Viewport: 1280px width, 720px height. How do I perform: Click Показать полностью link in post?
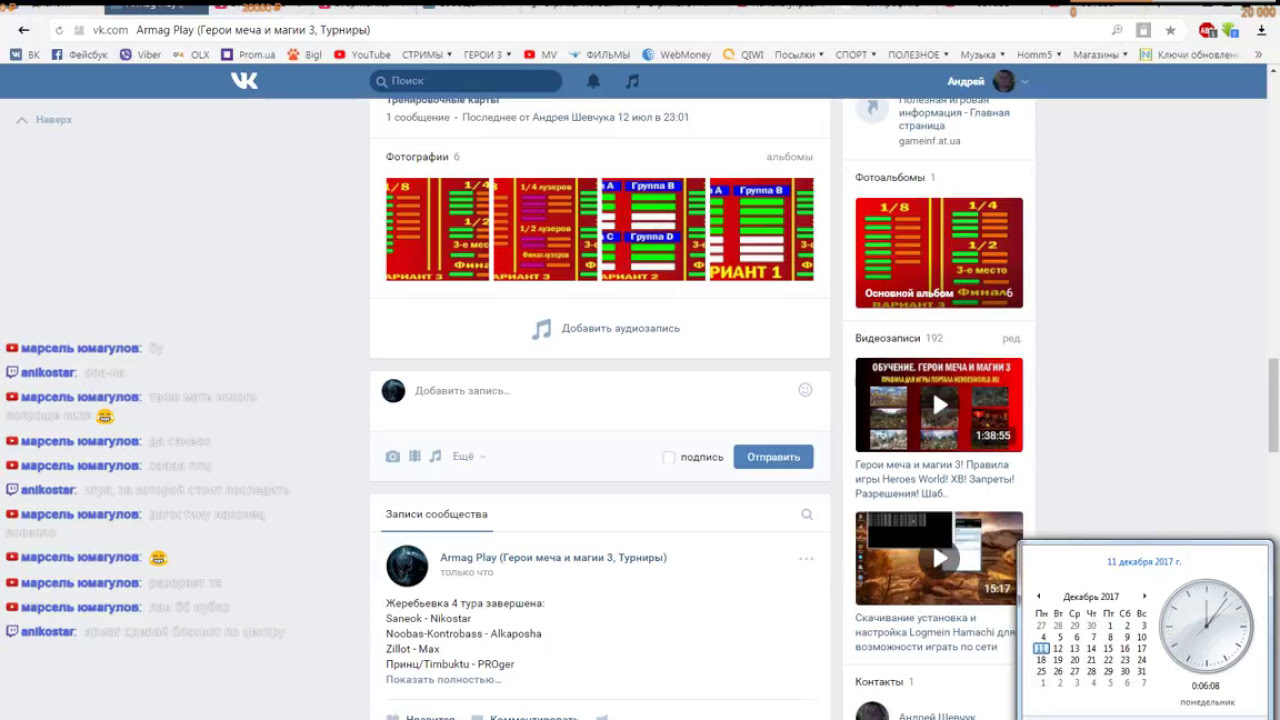[x=443, y=680]
